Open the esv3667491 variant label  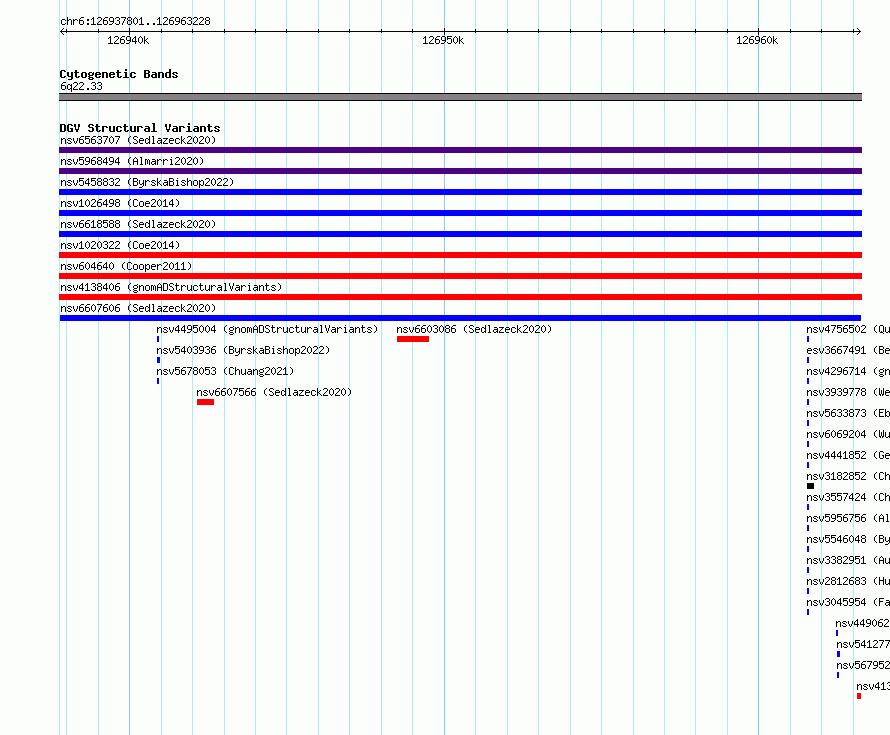(x=848, y=350)
